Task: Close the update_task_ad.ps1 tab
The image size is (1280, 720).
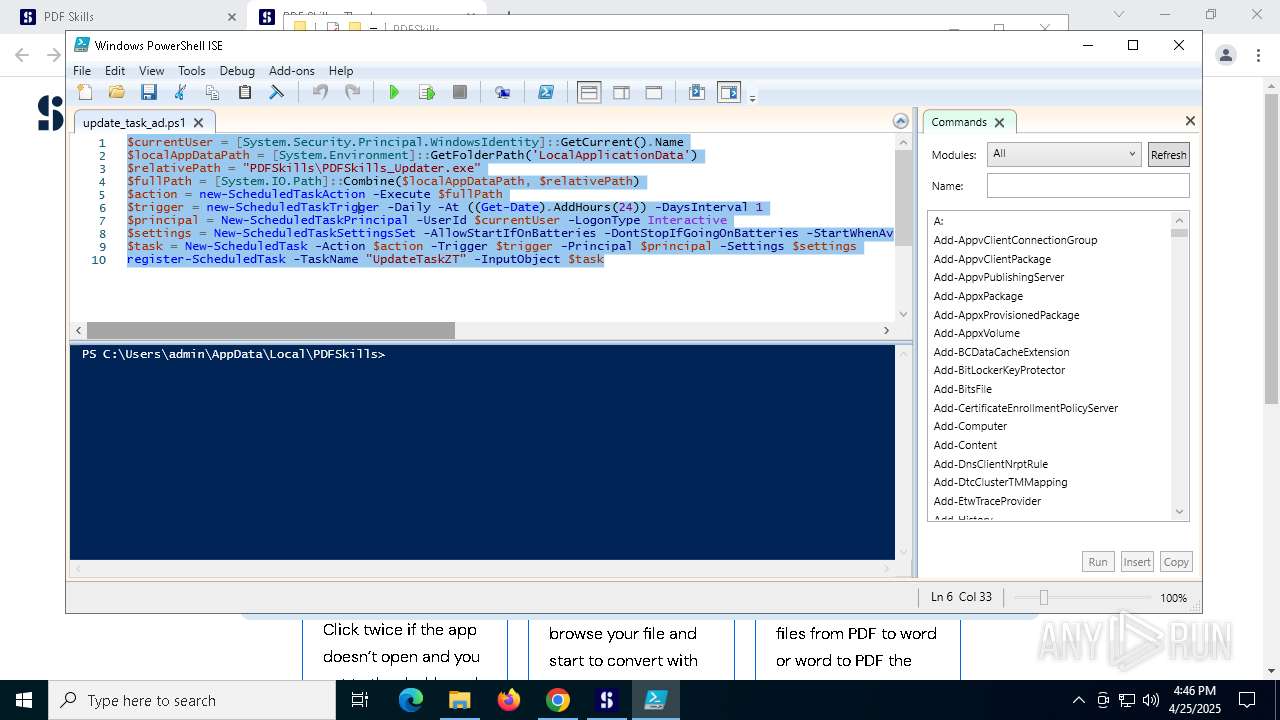Action: 198,122
